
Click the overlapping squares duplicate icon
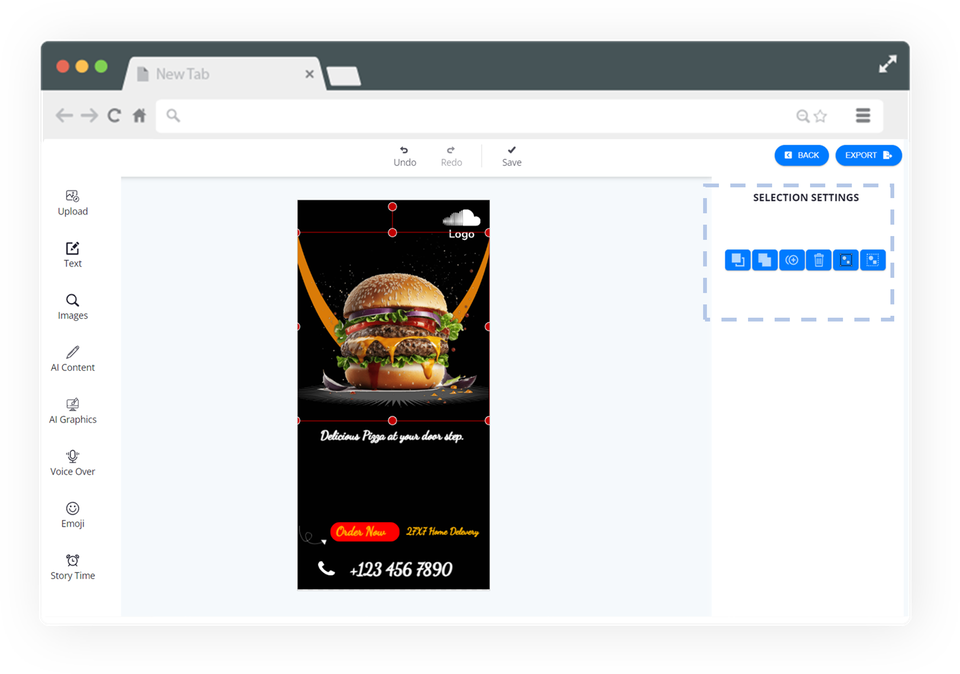pyautogui.click(x=765, y=260)
